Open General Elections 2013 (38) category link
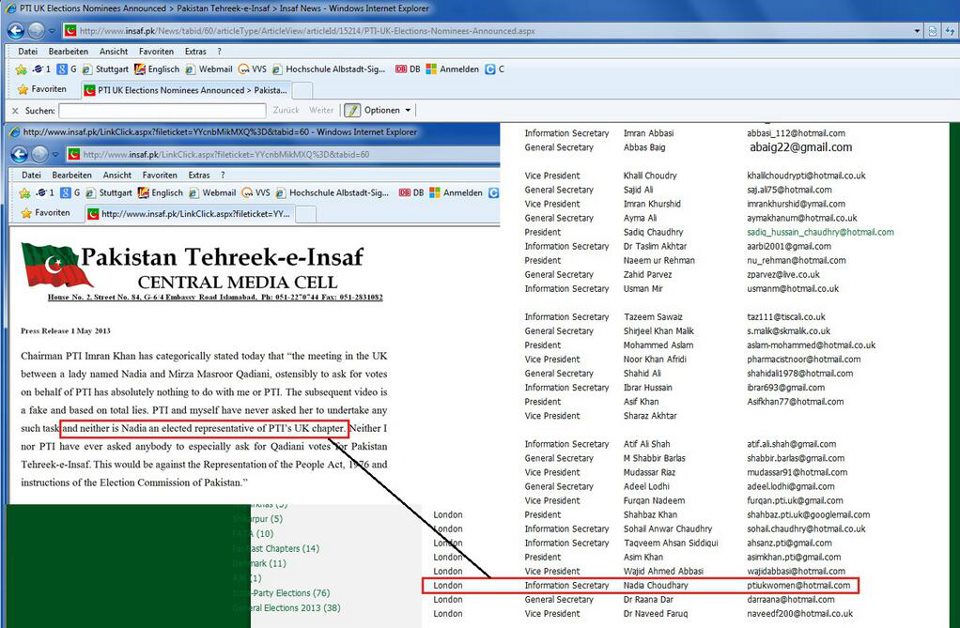Screen dimensions: 960x628 [287, 608]
